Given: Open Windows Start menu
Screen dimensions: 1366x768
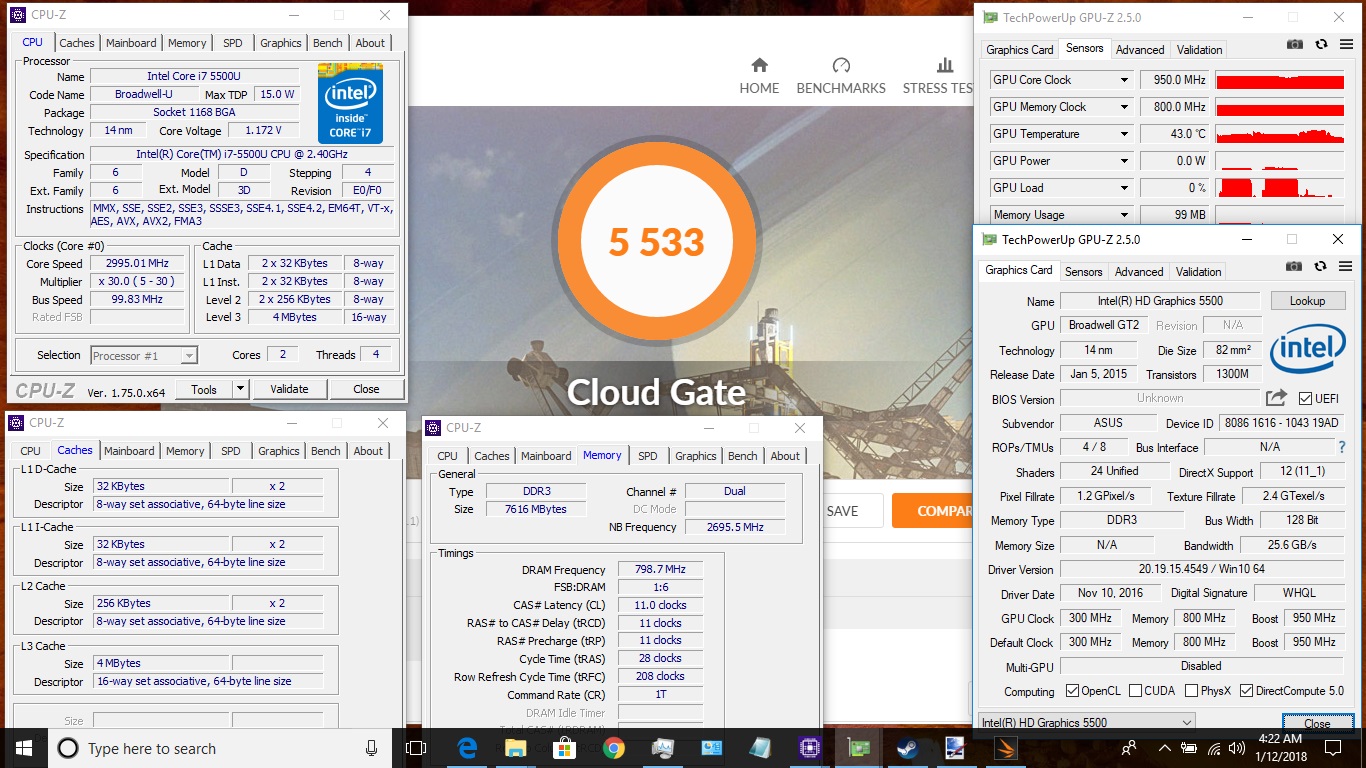Looking at the screenshot, I should pyautogui.click(x=24, y=748).
